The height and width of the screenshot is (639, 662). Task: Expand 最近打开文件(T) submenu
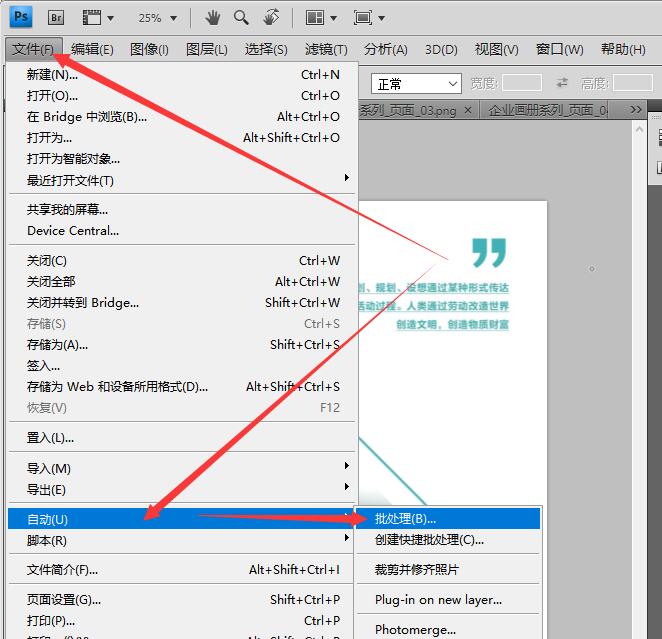pos(182,181)
